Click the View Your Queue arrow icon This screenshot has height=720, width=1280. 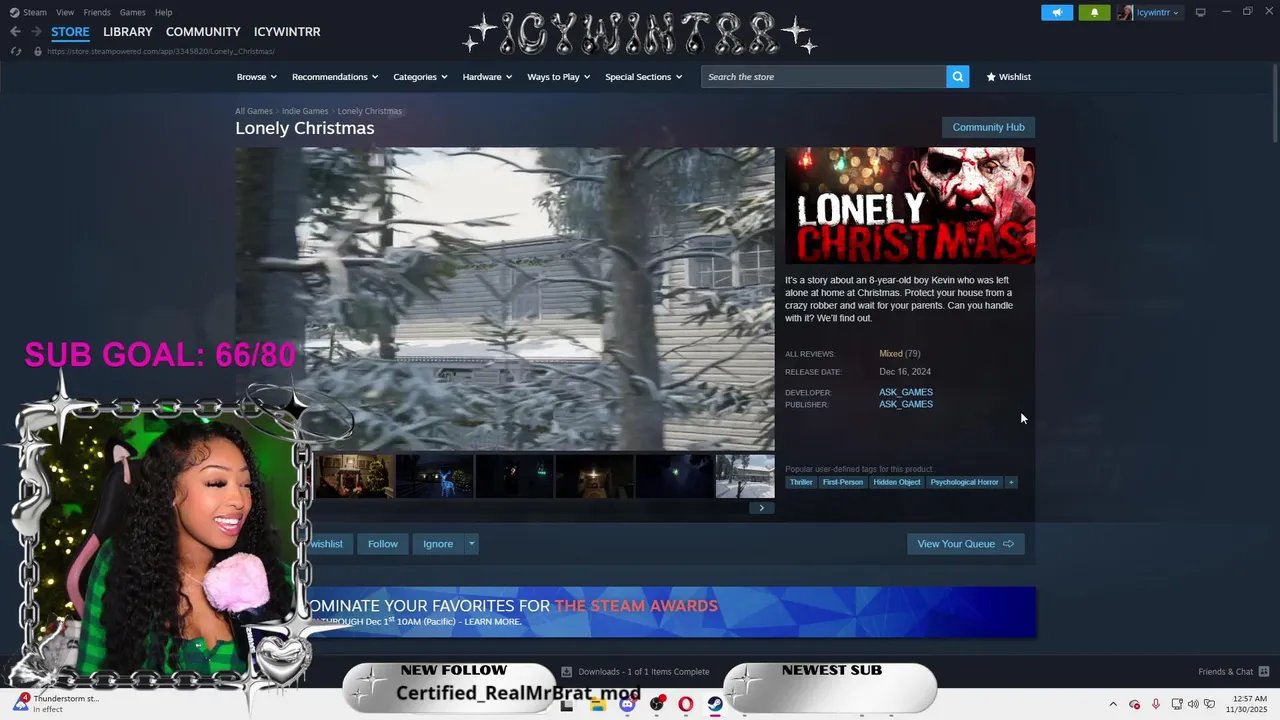1008,544
